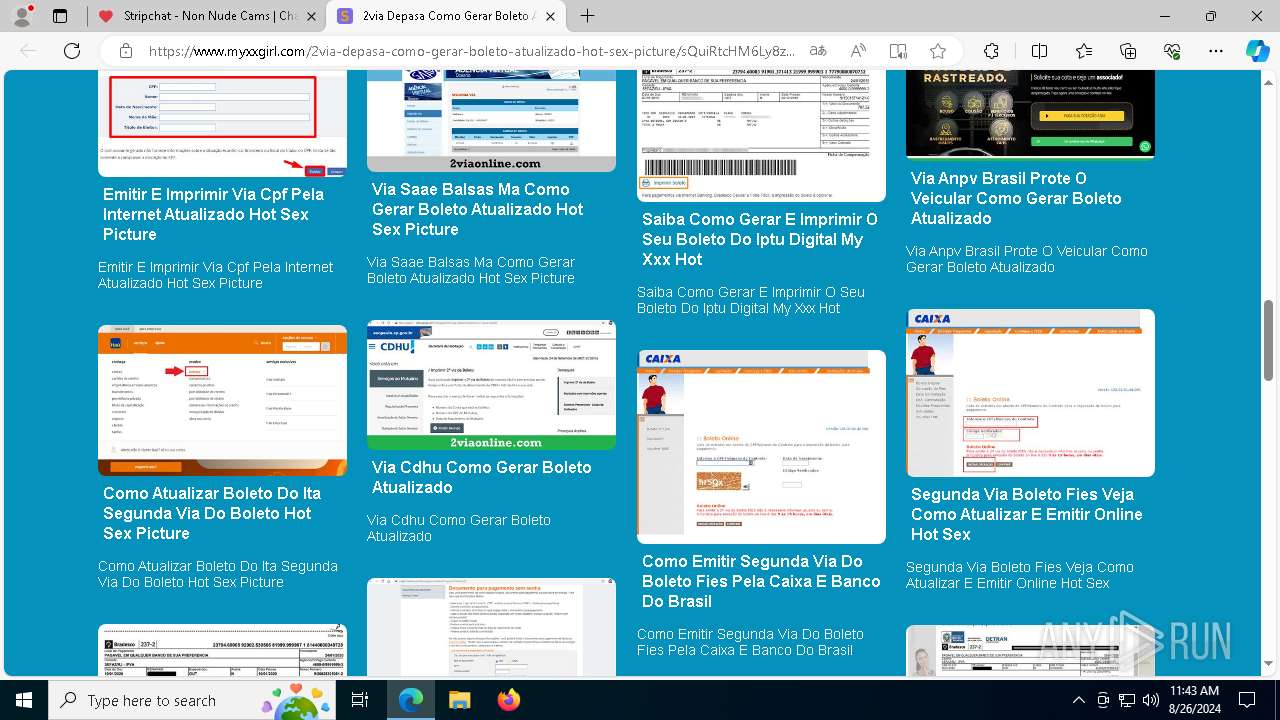Image resolution: width=1280 pixels, height=720 pixels.
Task: Click 'Via Cdhu Como Gerar Boleto Atualizado' description text
Action: pyautogui.click(x=458, y=528)
